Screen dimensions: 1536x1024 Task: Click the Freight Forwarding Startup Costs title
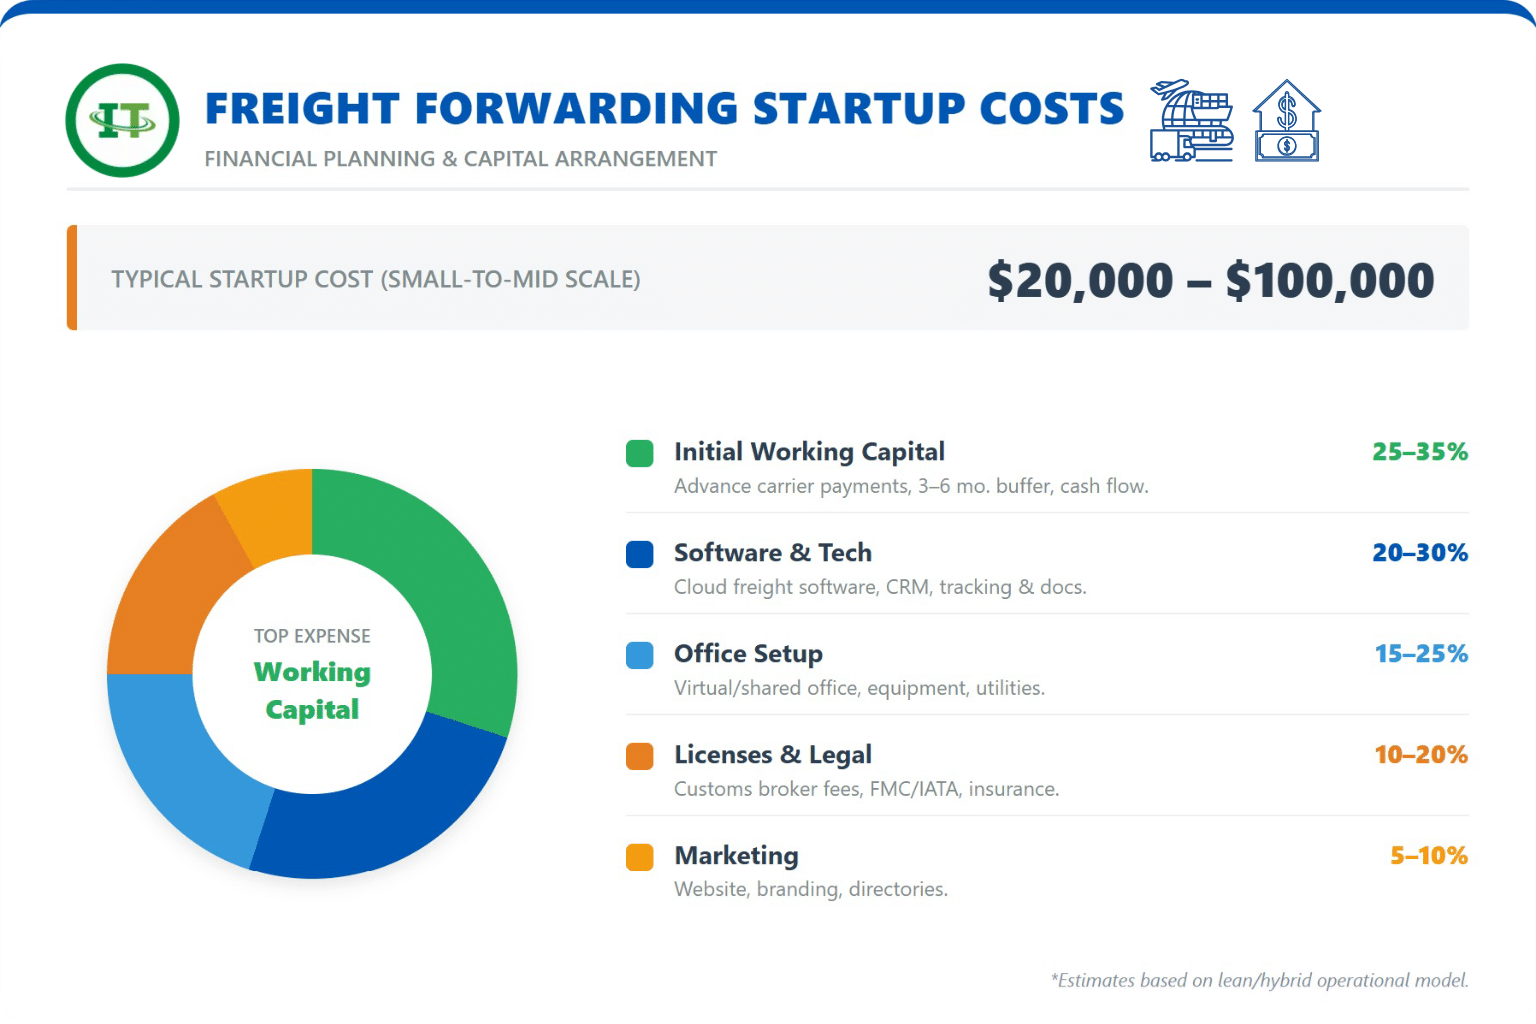pyautogui.click(x=664, y=108)
